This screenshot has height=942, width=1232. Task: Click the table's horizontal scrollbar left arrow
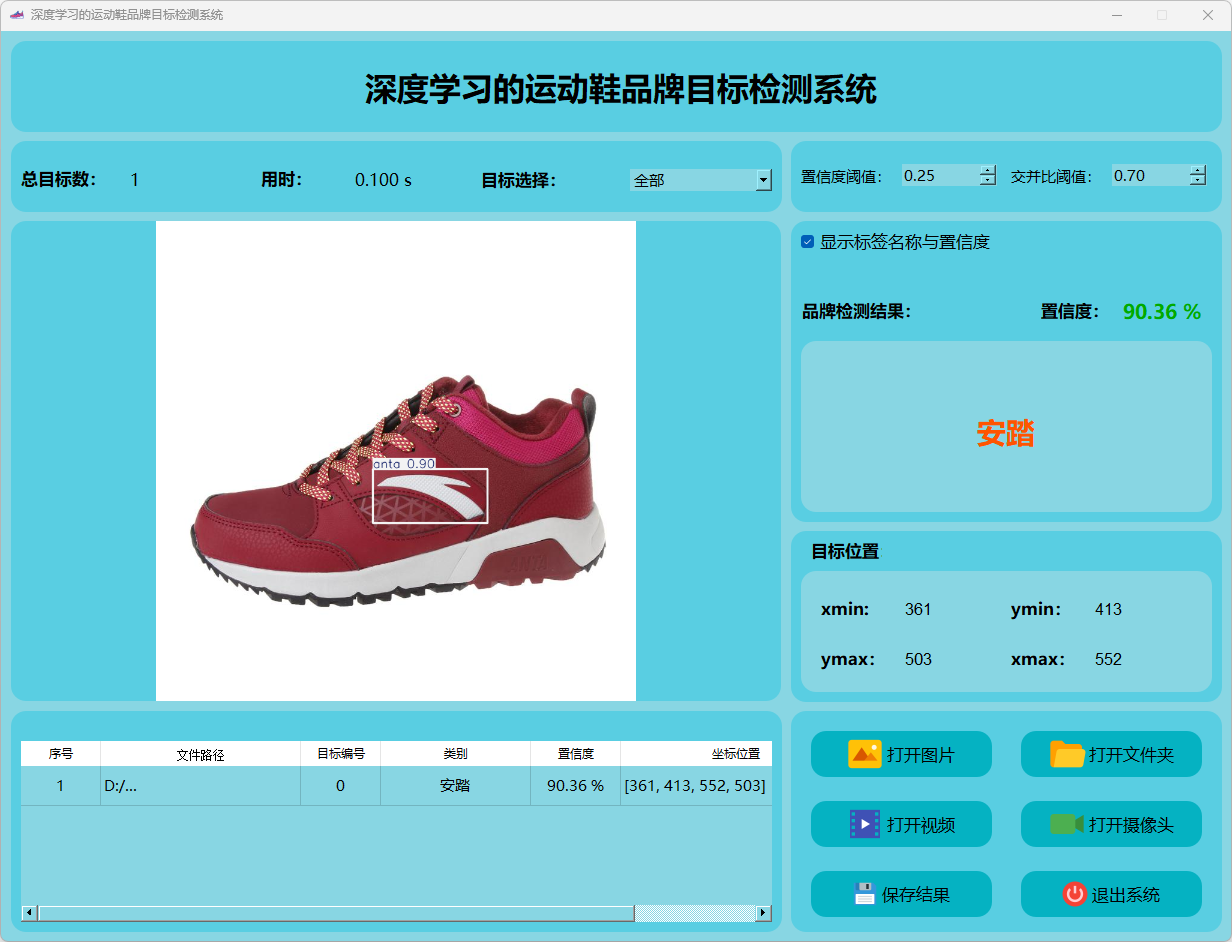(29, 913)
